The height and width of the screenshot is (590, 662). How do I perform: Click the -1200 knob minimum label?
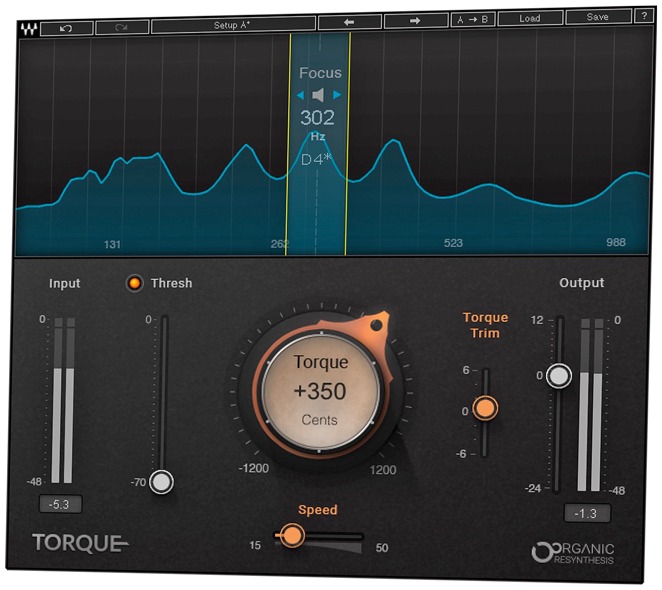tap(254, 468)
